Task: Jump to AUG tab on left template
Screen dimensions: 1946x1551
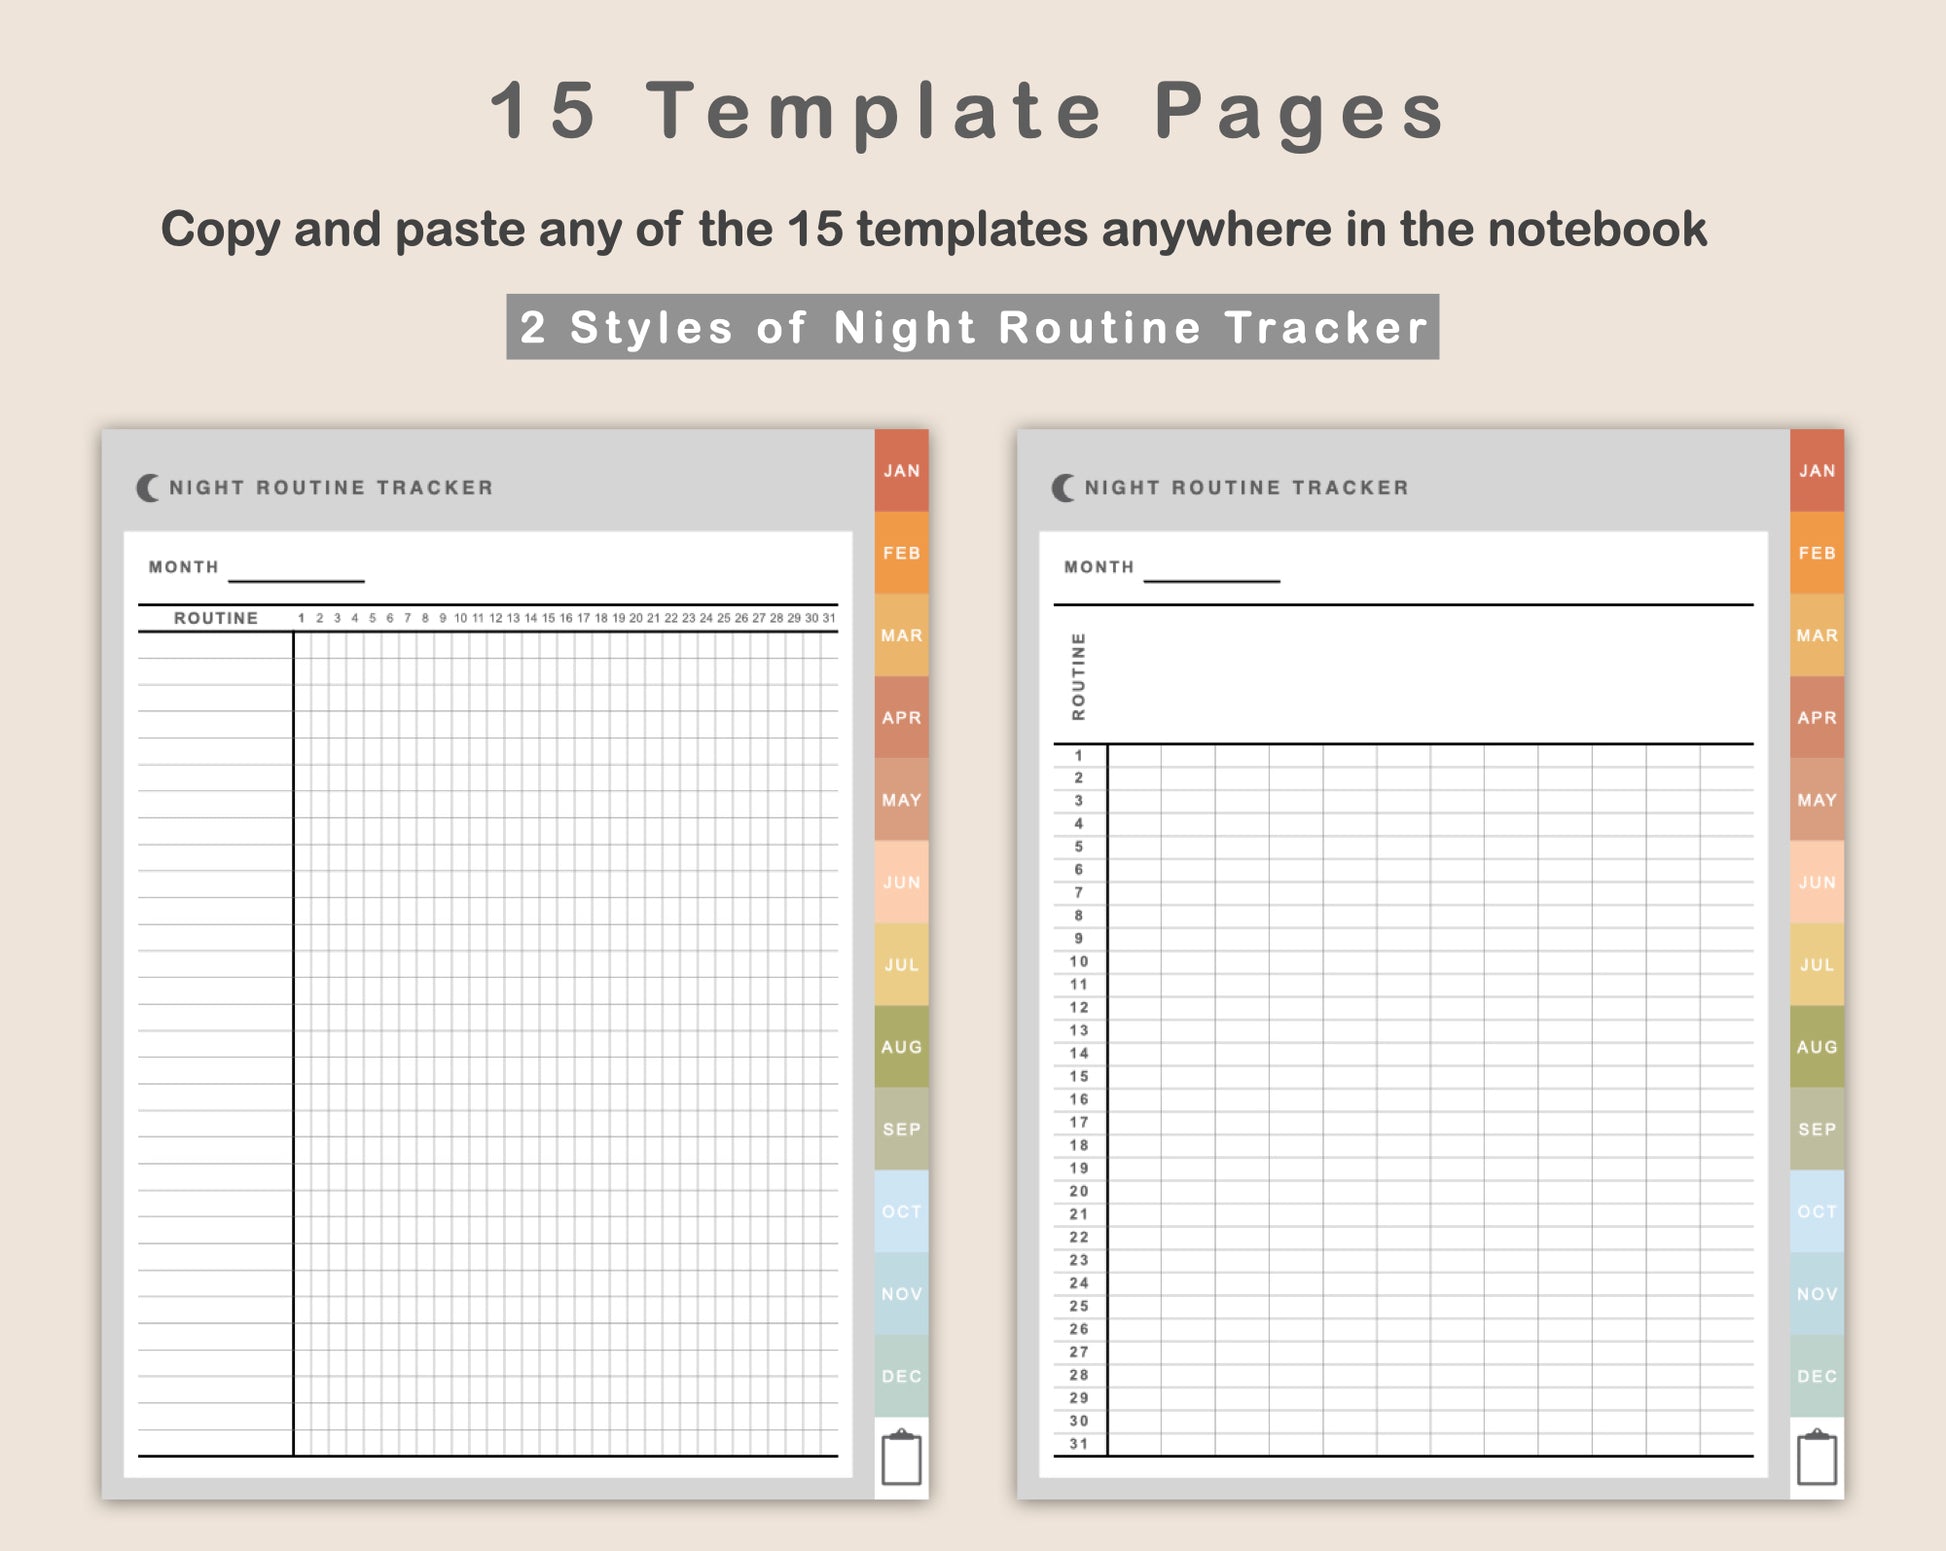Action: [x=901, y=1047]
